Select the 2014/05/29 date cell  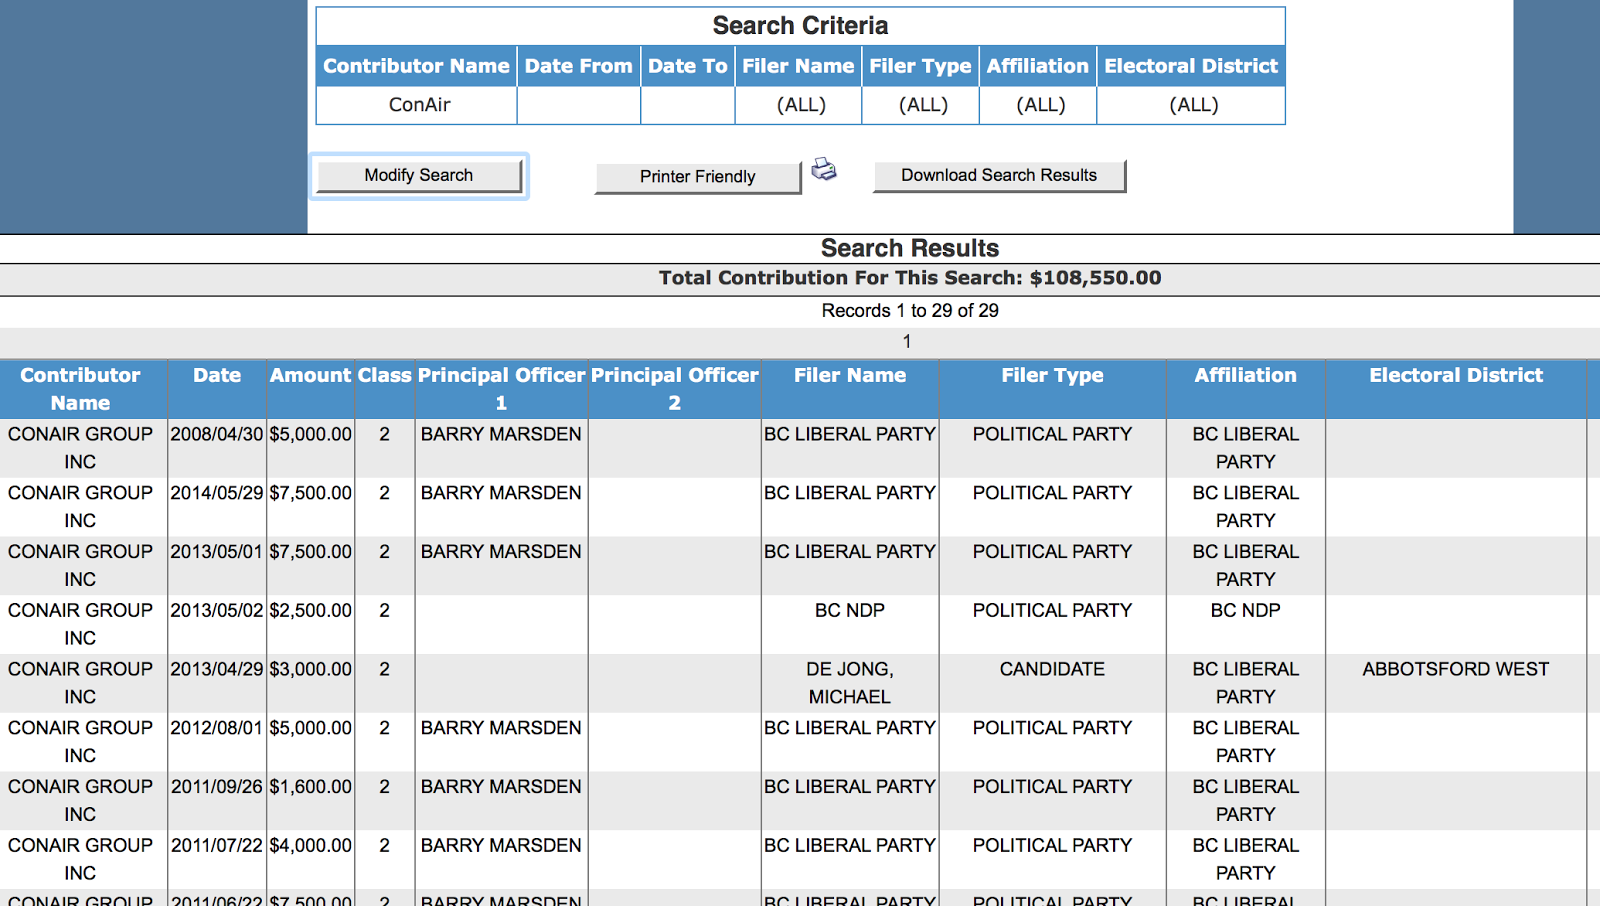217,494
